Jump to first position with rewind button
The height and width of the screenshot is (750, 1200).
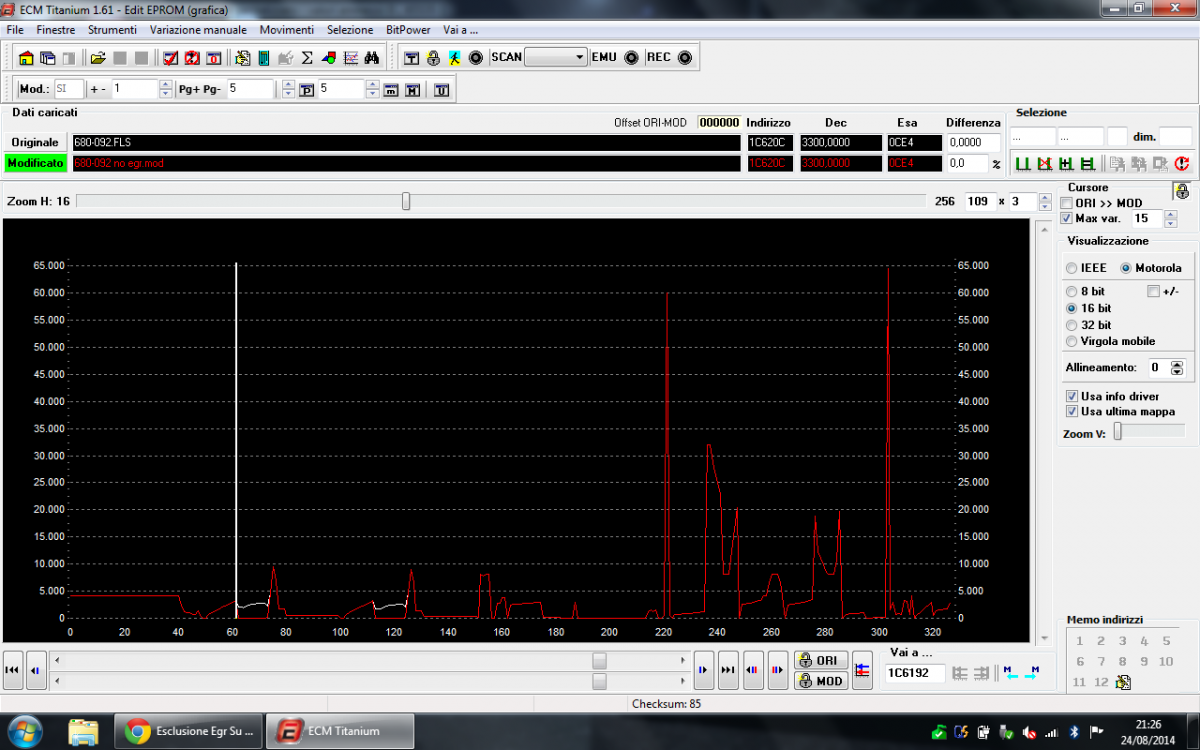coord(13,670)
